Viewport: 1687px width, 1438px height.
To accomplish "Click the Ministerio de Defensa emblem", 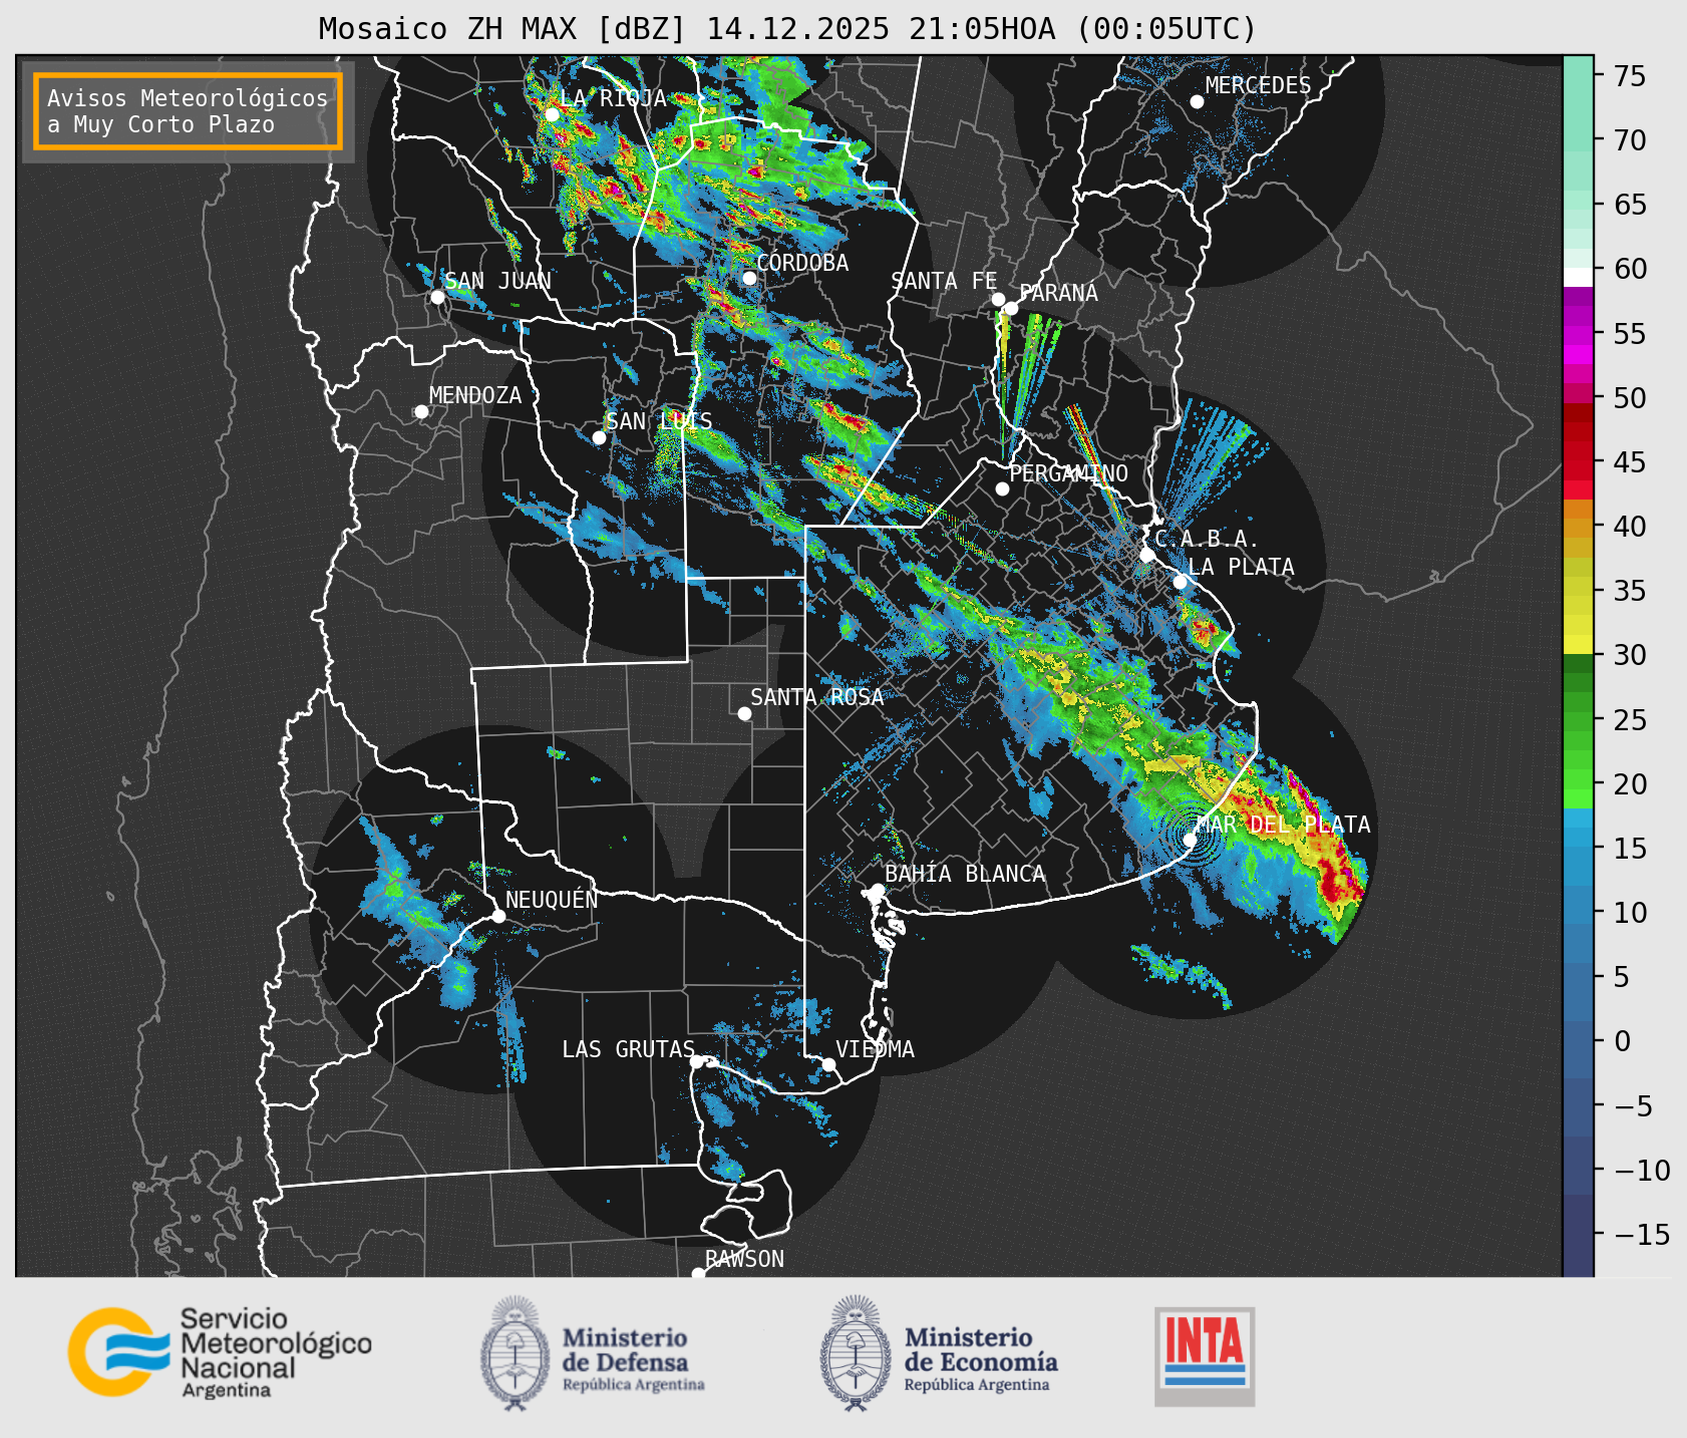I will point(515,1353).
